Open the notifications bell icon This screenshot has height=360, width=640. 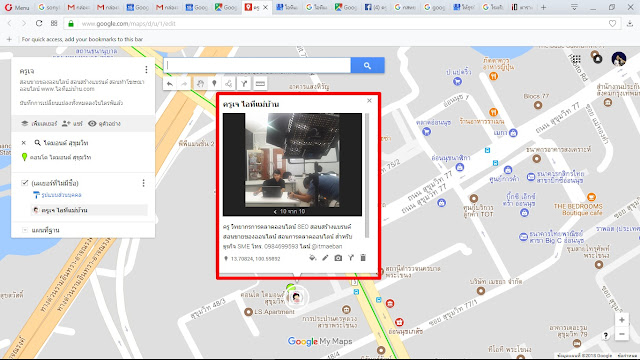(x=598, y=59)
